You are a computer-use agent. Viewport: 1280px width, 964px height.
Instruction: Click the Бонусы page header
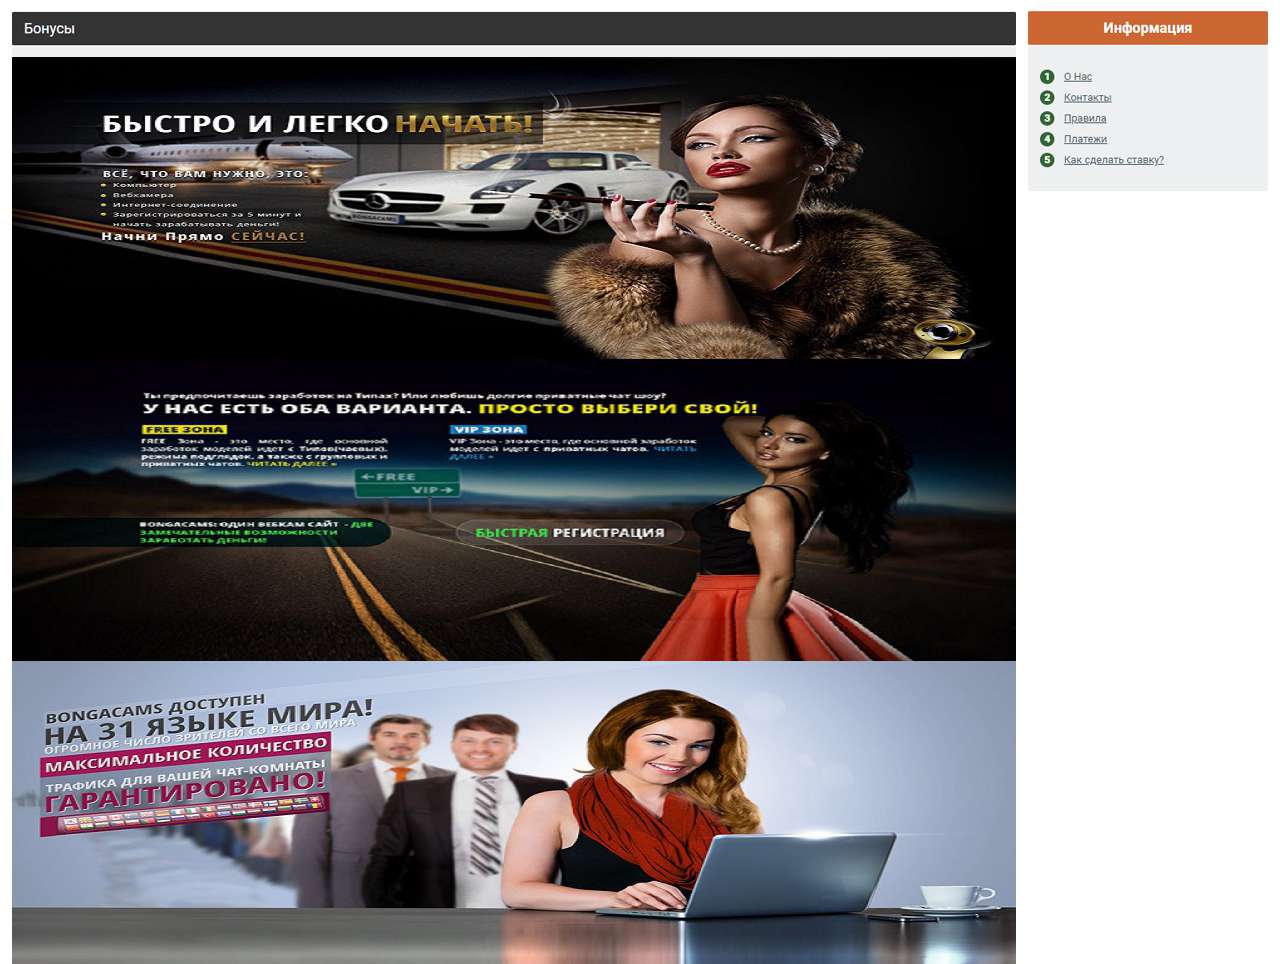pyautogui.click(x=514, y=29)
